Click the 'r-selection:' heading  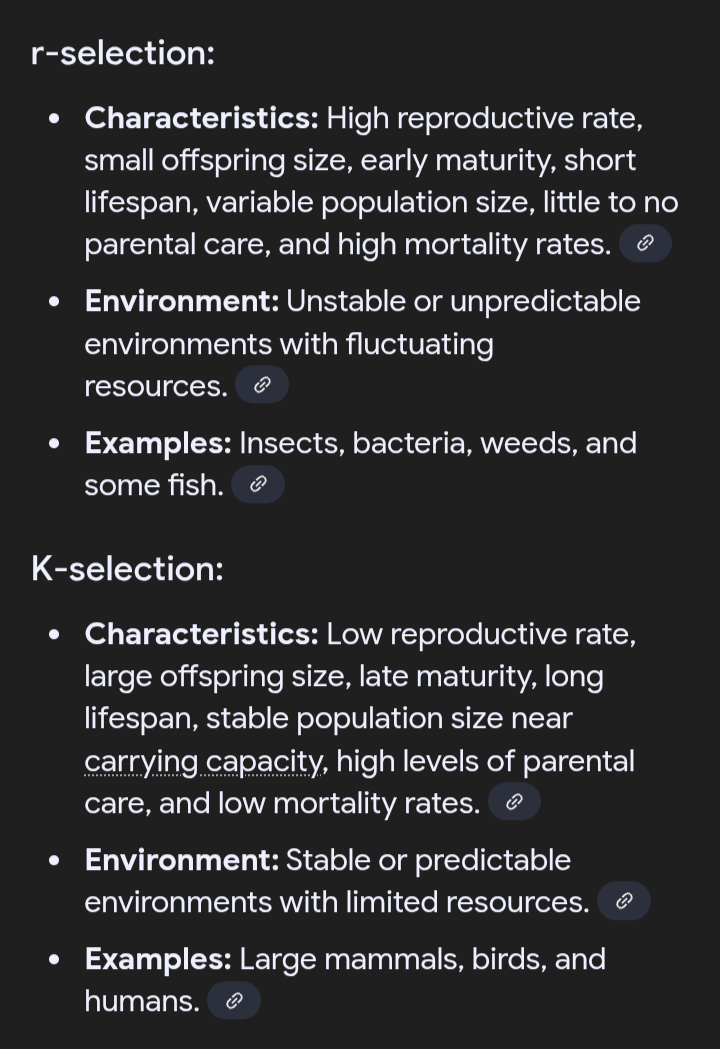[x=123, y=53]
